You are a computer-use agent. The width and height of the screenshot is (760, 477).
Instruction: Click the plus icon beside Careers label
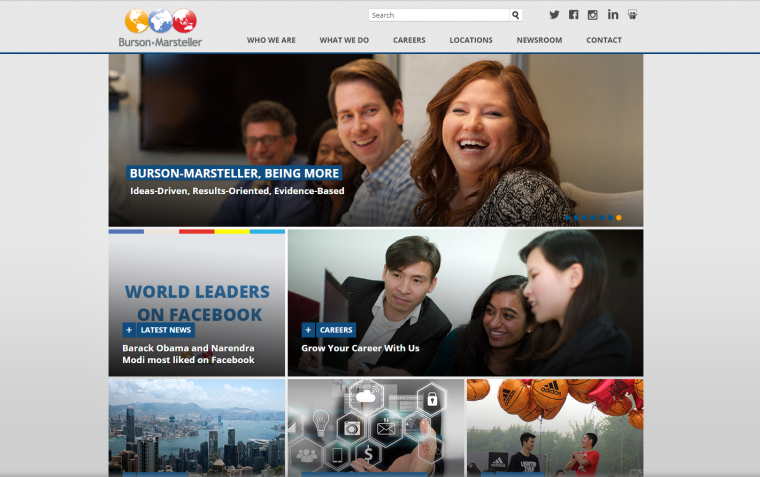coord(308,330)
